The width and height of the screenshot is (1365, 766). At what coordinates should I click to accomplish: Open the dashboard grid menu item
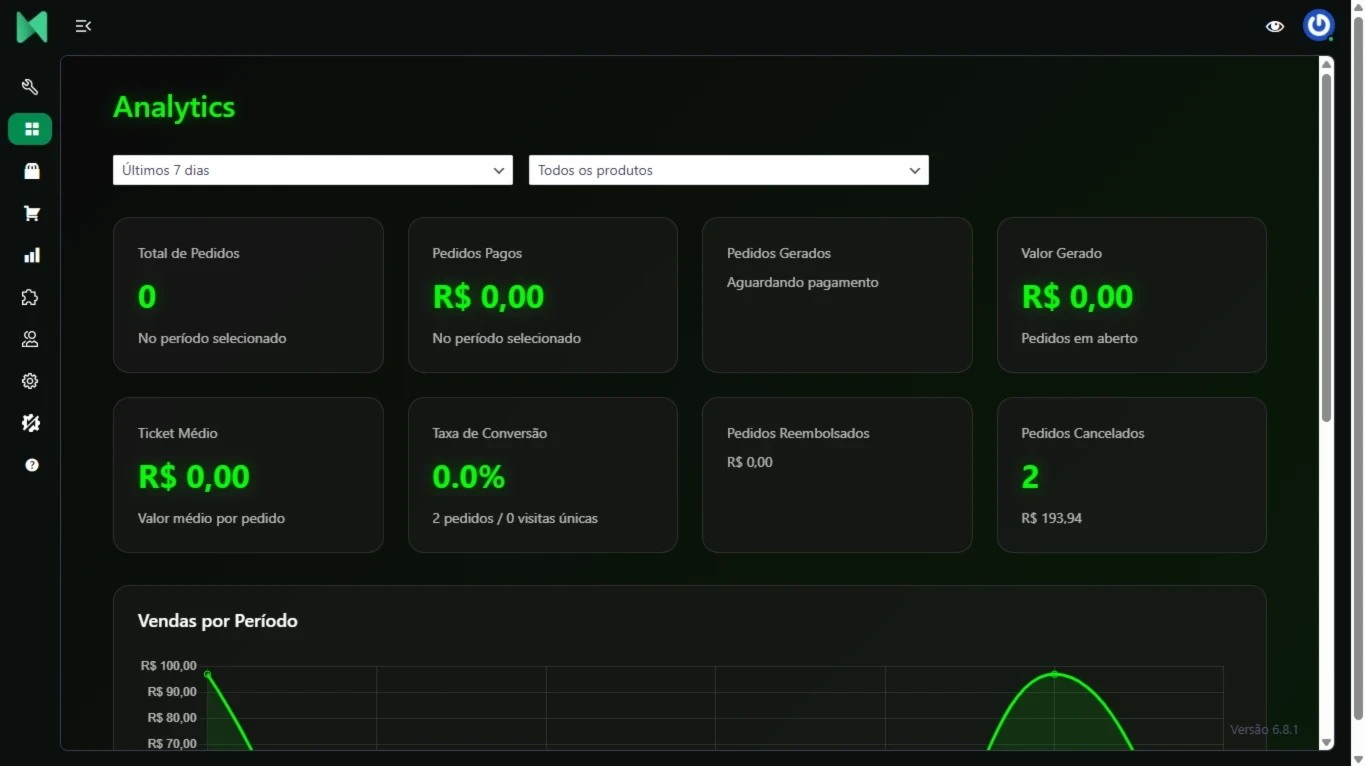[x=30, y=129]
